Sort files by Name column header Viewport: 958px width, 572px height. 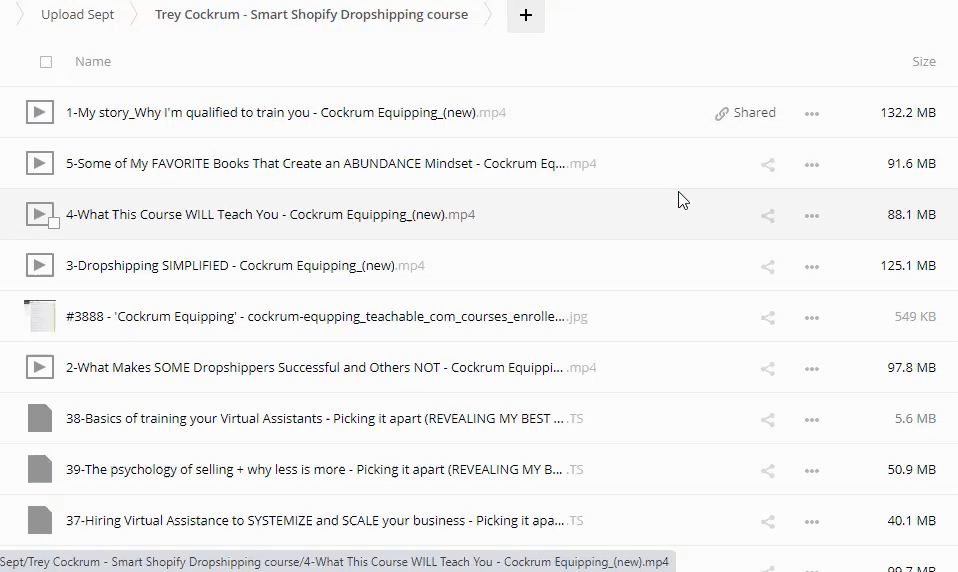pos(93,62)
